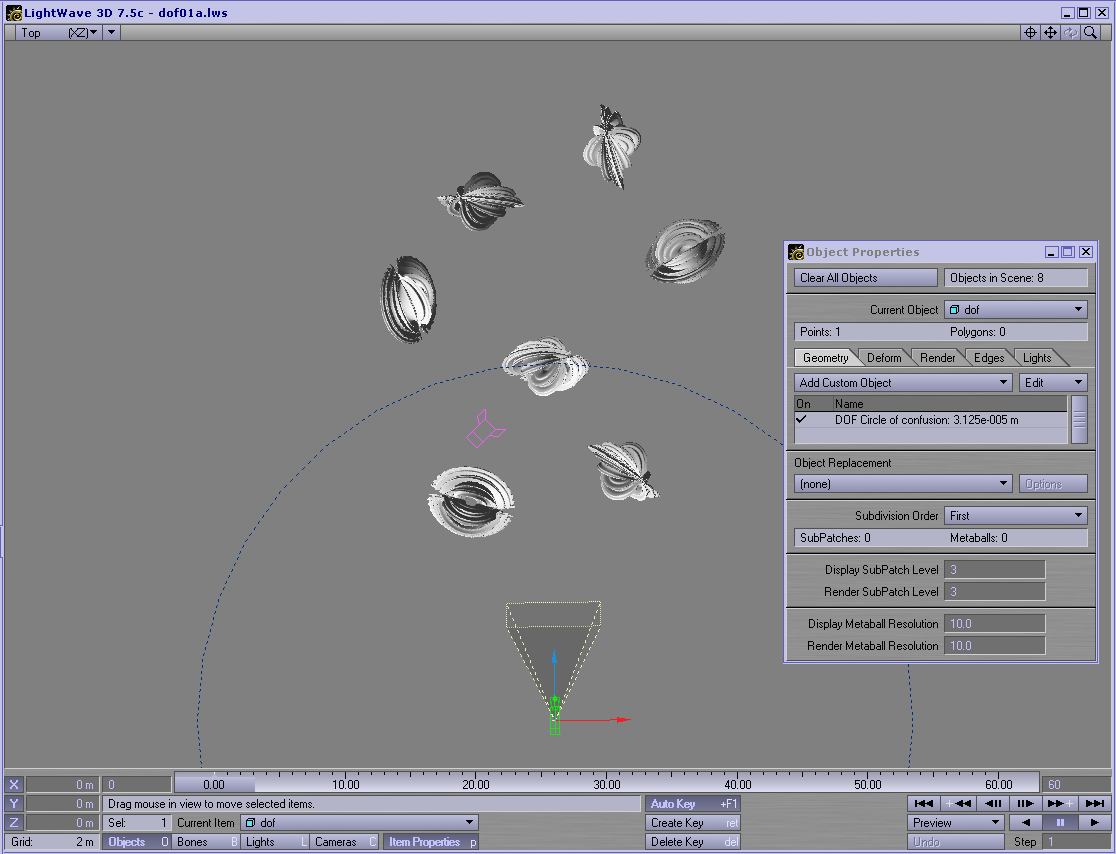The height and width of the screenshot is (854, 1116).
Task: Open the Edit dropdown in Object Properties
Action: pos(1053,383)
